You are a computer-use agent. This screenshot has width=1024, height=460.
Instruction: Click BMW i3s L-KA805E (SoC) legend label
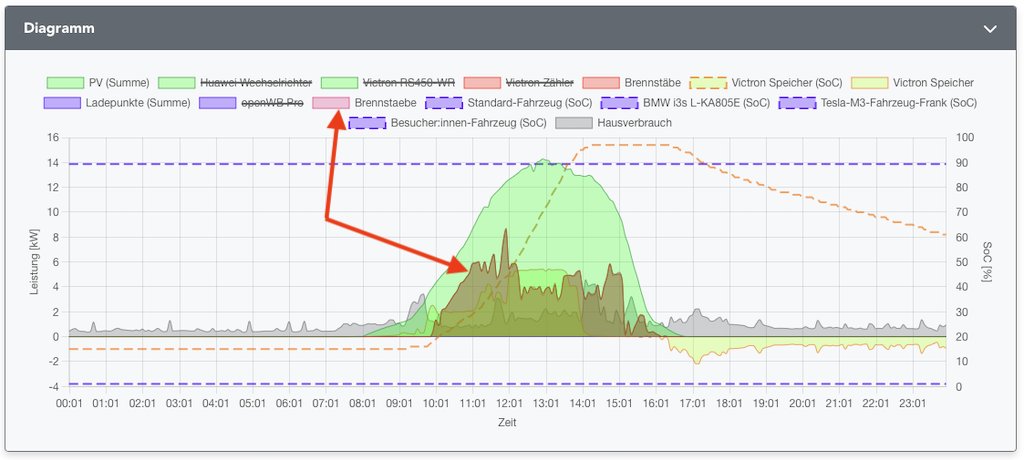[707, 103]
